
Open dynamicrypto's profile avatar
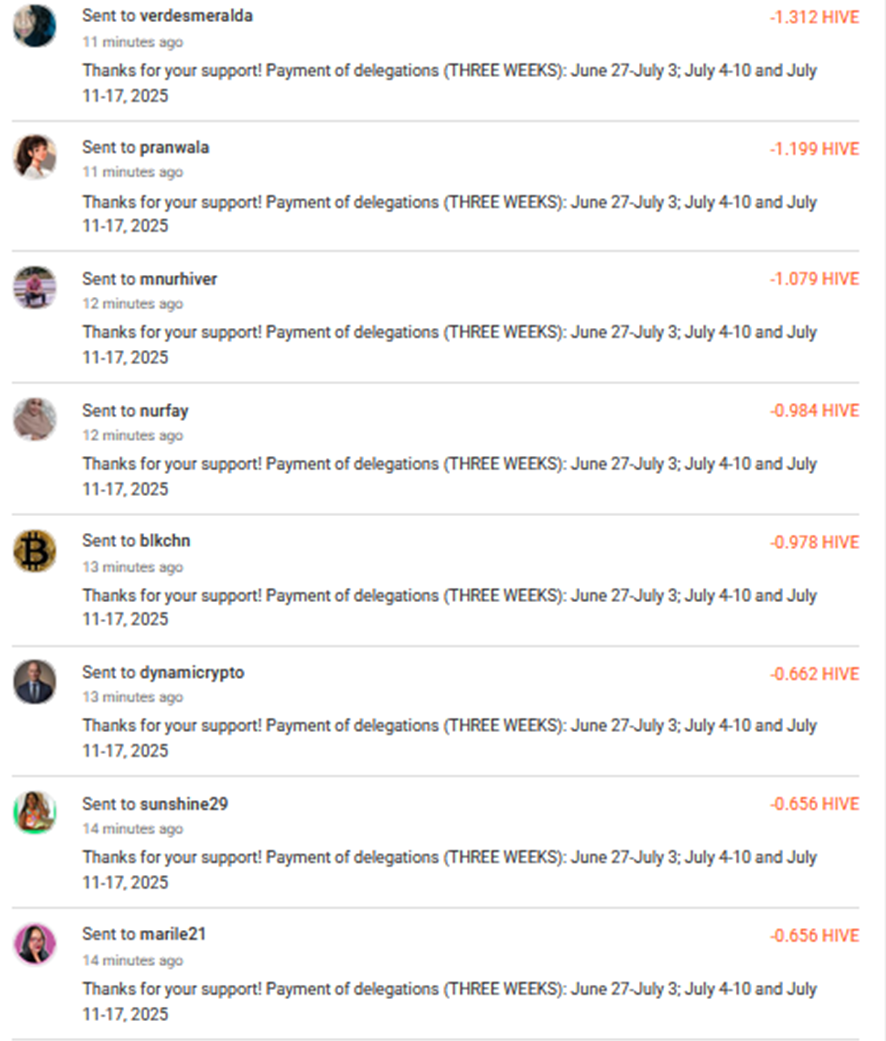pyautogui.click(x=35, y=682)
